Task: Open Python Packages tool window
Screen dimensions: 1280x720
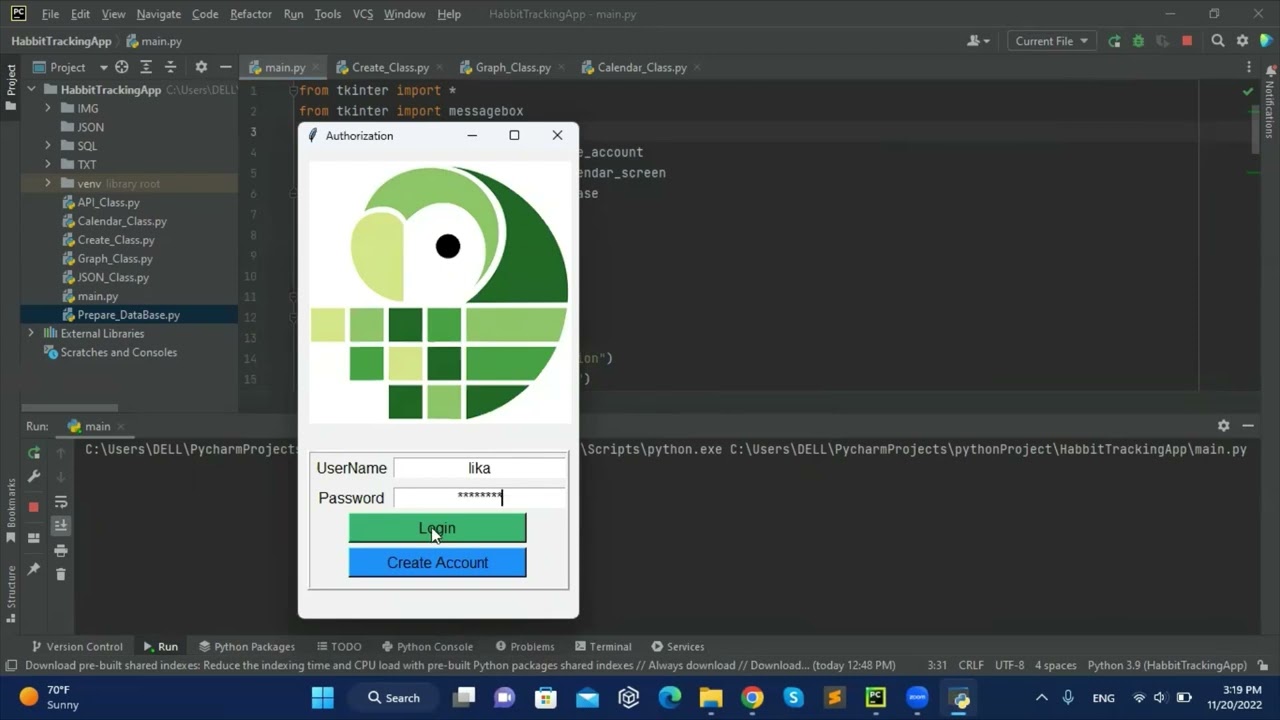Action: click(246, 646)
